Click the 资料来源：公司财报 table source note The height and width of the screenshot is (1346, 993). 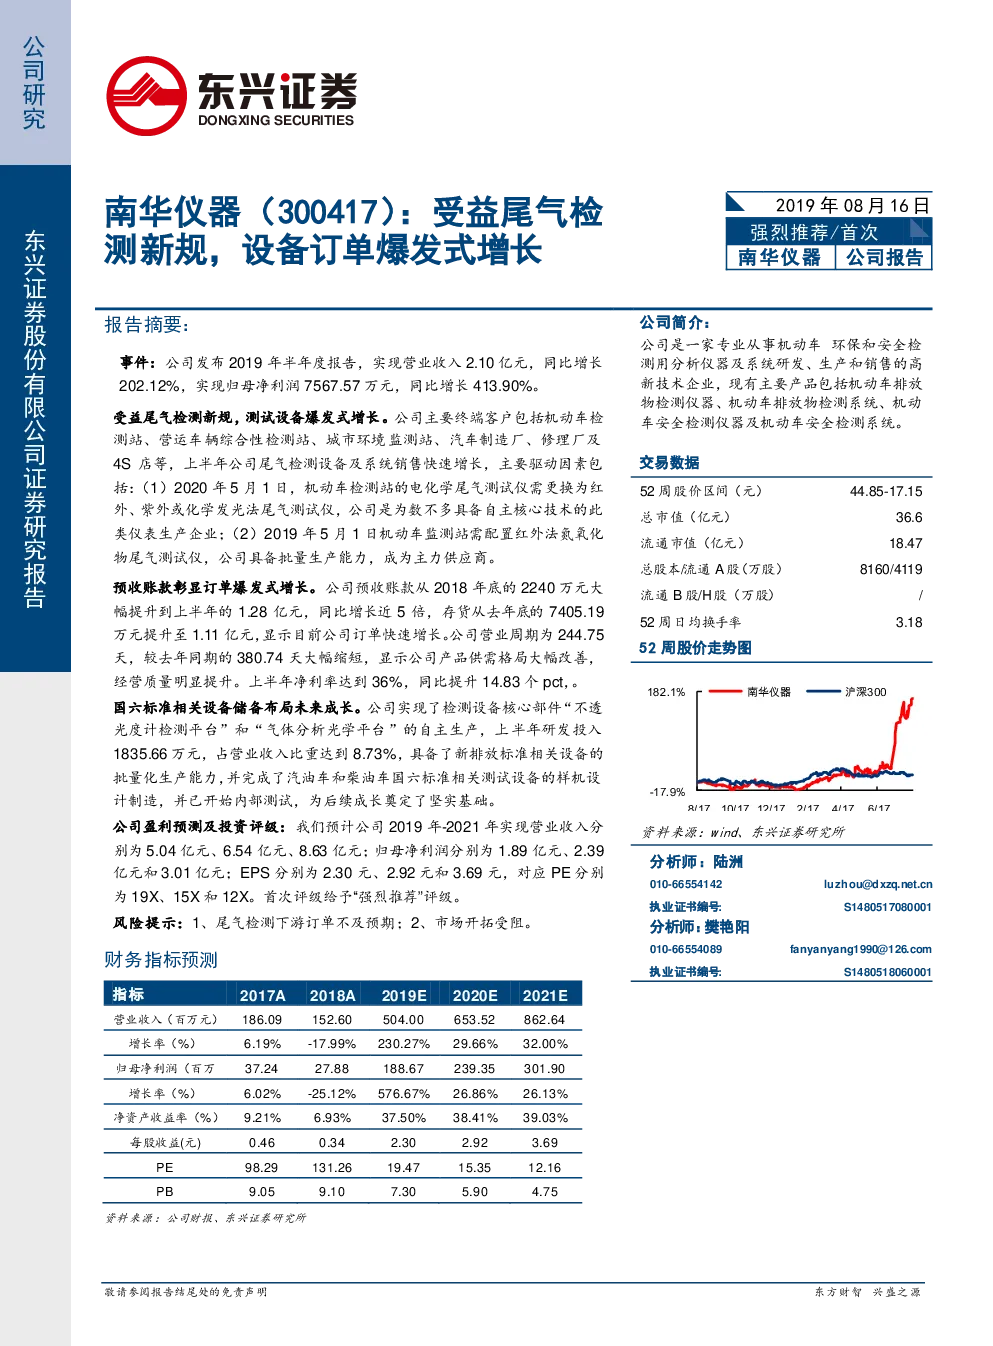coord(206,1217)
